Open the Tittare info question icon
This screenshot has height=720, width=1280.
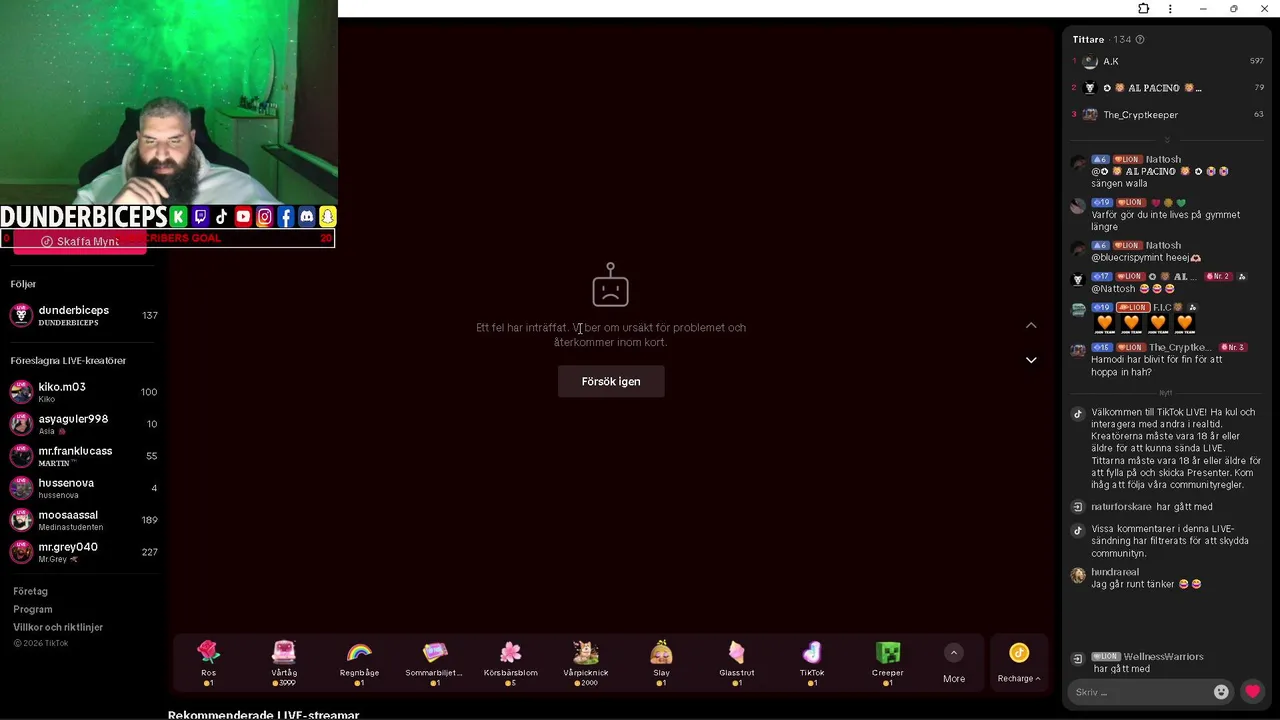click(1140, 40)
